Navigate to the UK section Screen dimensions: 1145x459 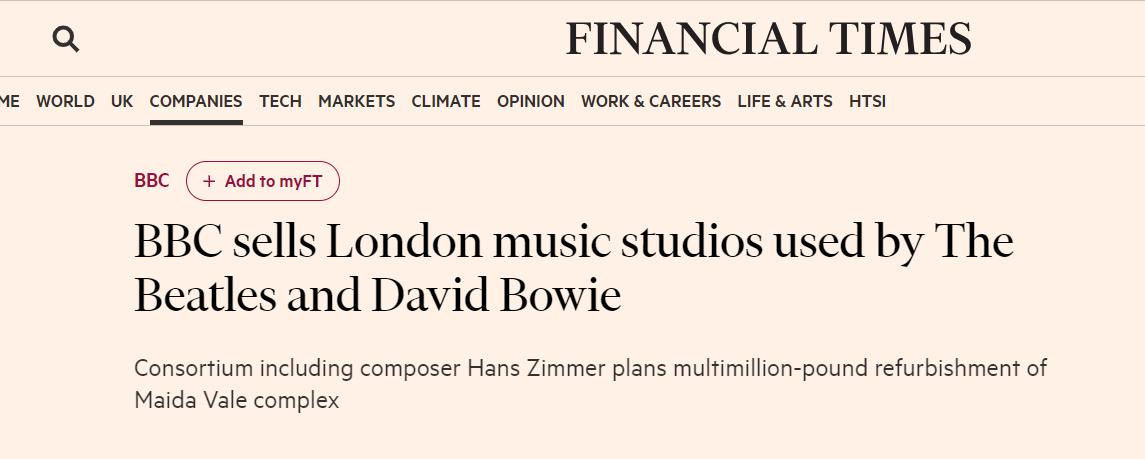pos(122,101)
